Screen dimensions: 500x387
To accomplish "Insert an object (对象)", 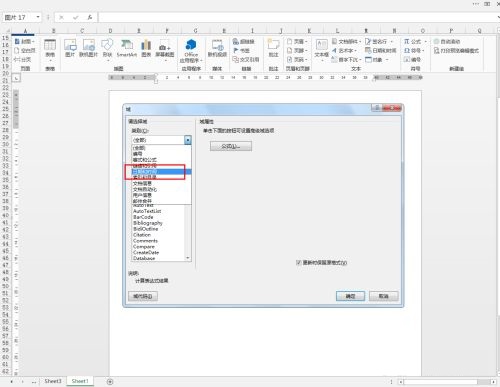I will pos(377,59).
